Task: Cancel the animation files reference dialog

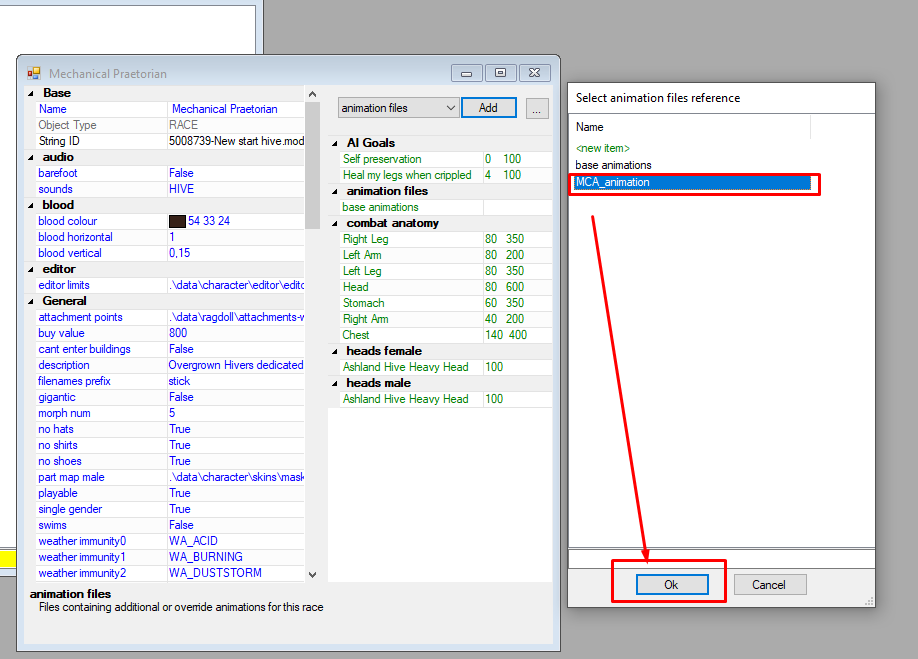Action: tap(769, 585)
